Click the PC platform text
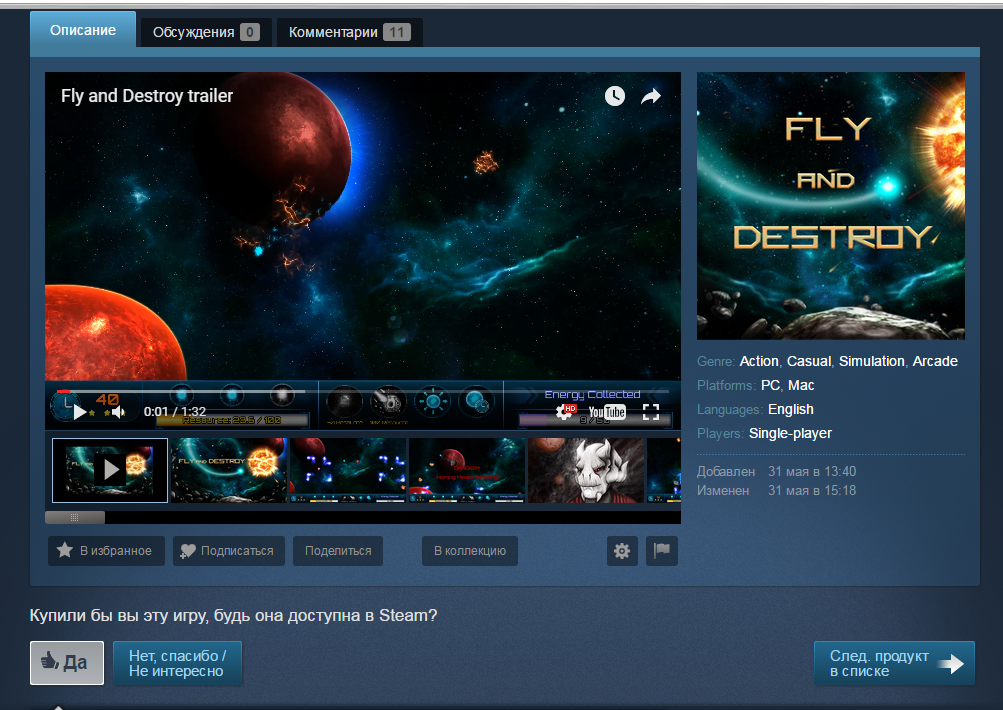Screen dimensions: 1003x710 point(770,386)
